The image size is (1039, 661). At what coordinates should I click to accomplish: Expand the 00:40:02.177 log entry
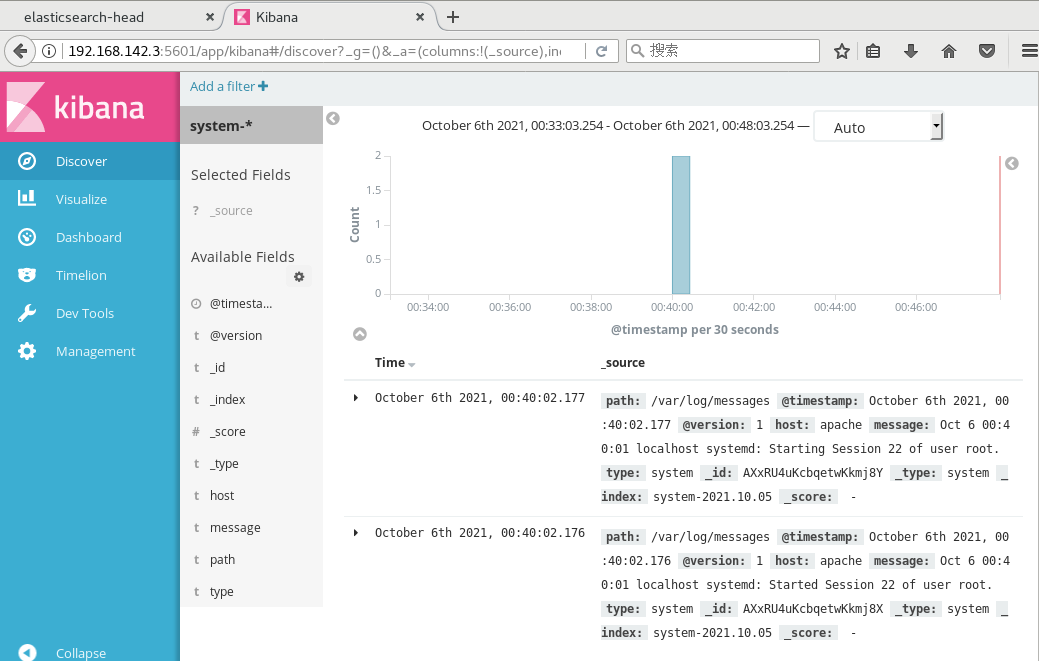click(x=356, y=397)
